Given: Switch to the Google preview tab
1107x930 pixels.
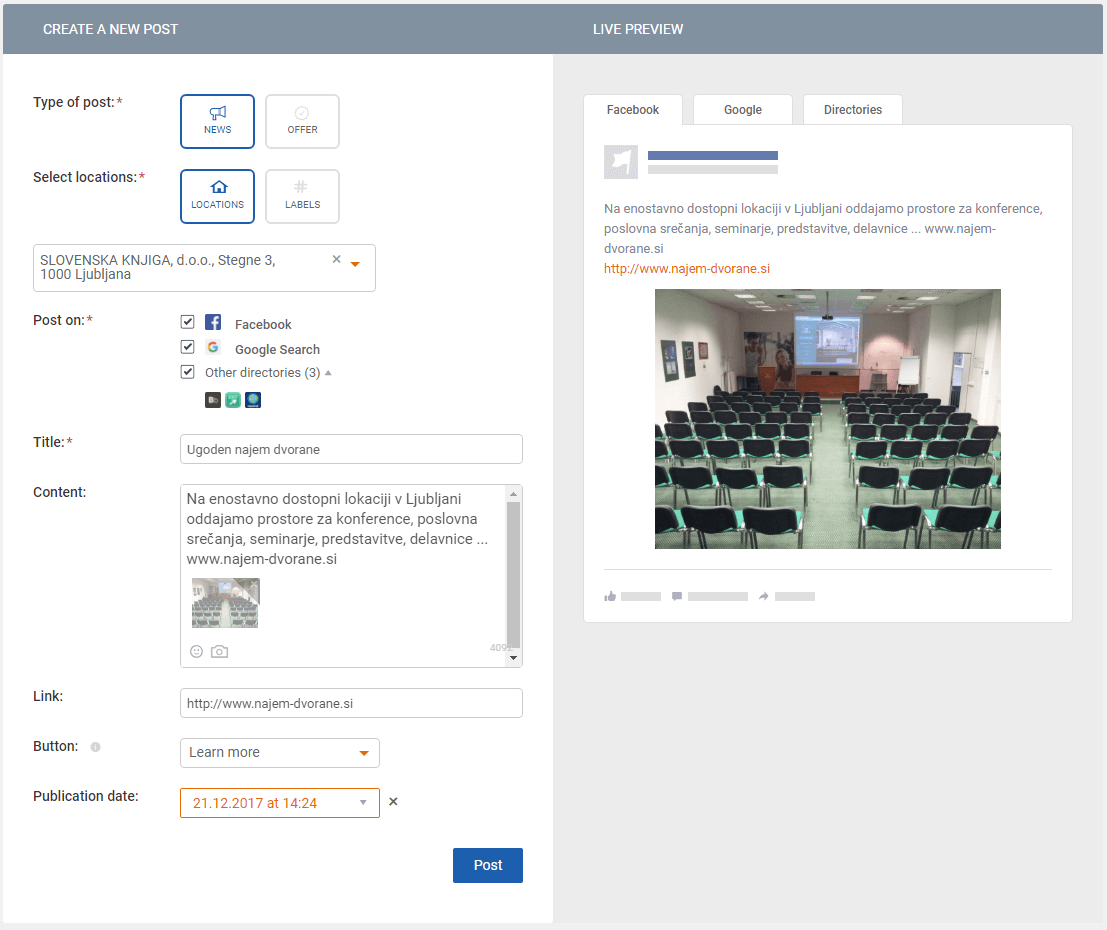Looking at the screenshot, I should (742, 110).
